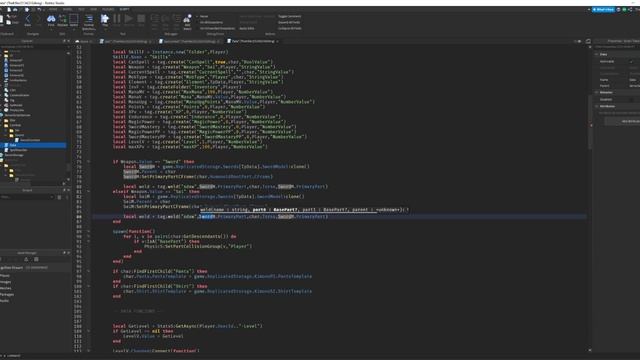Click the Resume arrow icon
The width and height of the screenshot is (640, 360).
click(129, 20)
